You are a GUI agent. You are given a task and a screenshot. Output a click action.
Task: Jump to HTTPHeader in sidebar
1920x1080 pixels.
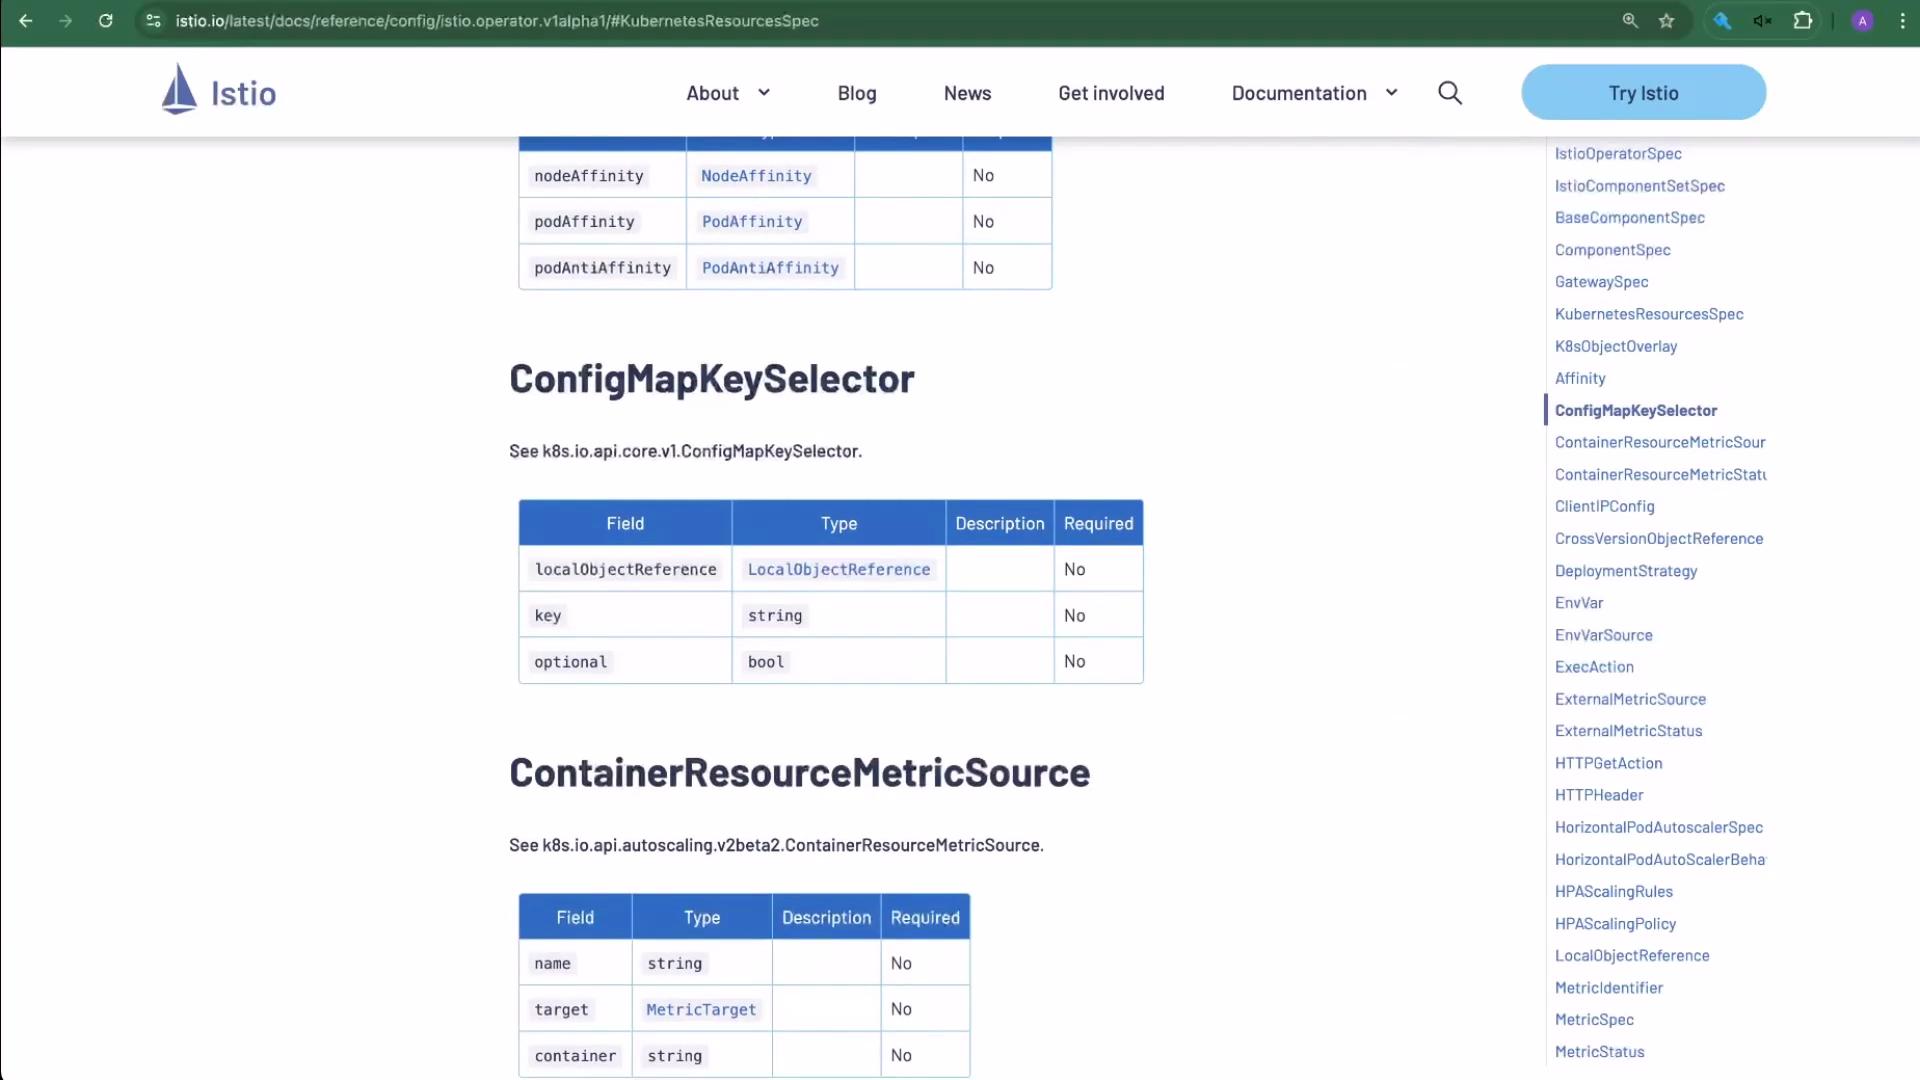1599,795
